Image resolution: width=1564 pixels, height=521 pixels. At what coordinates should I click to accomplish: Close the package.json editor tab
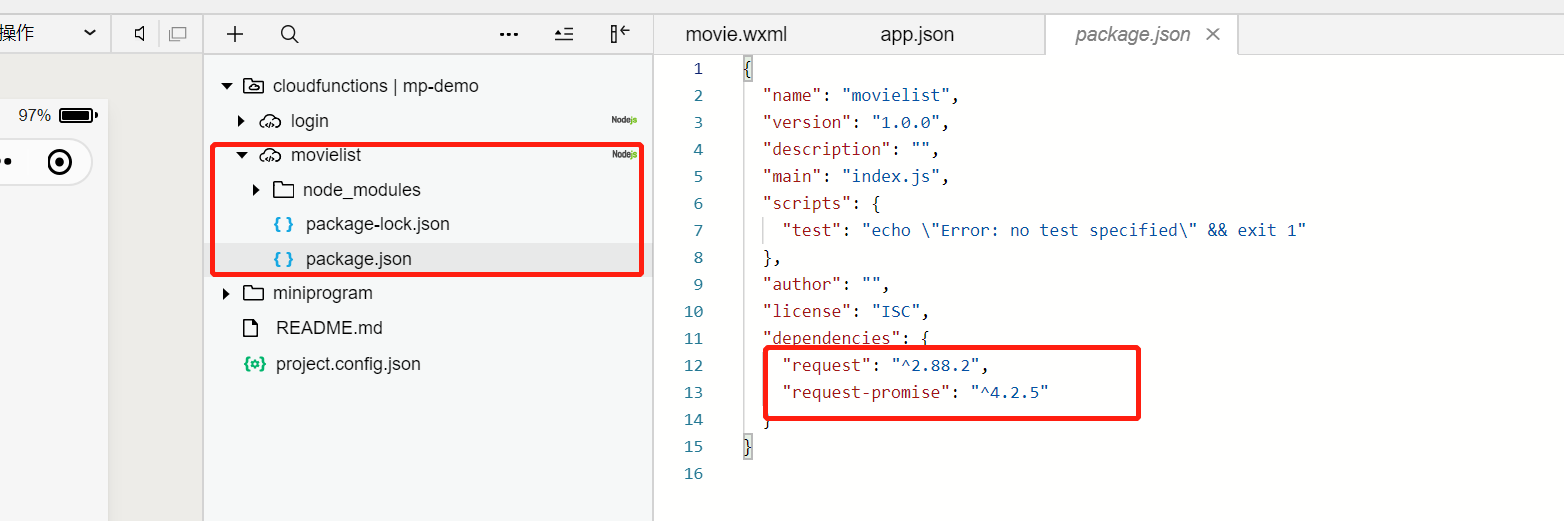click(1213, 34)
